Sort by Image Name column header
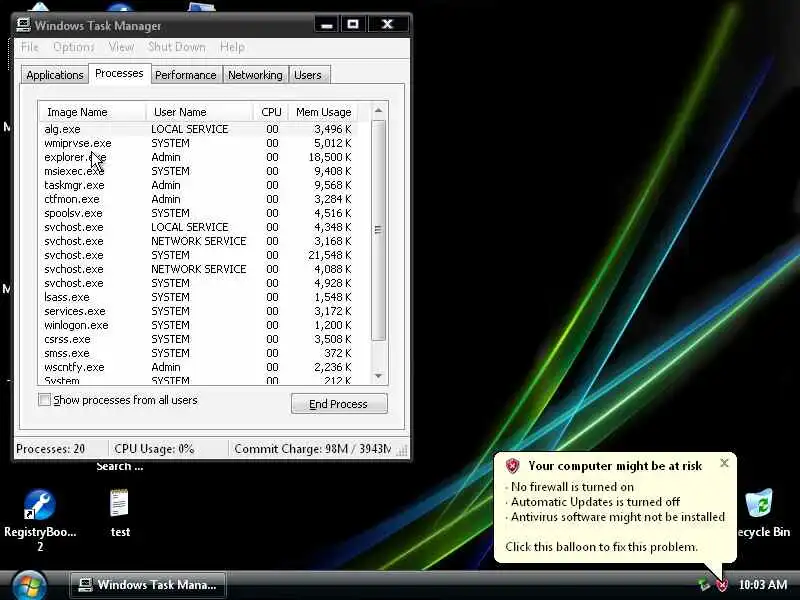Viewport: 800px width, 600px height. pos(92,112)
